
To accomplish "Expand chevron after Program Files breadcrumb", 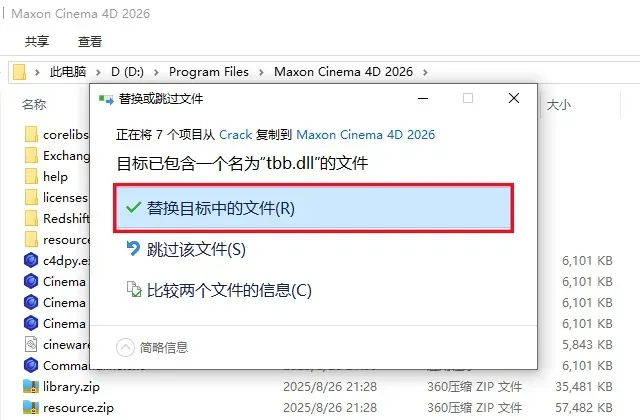I will coord(261,72).
